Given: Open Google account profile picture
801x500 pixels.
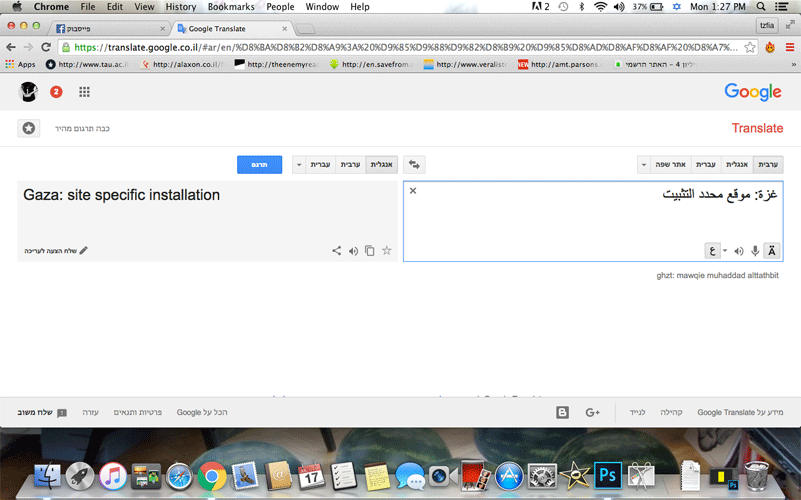Looking at the screenshot, I should [29, 92].
